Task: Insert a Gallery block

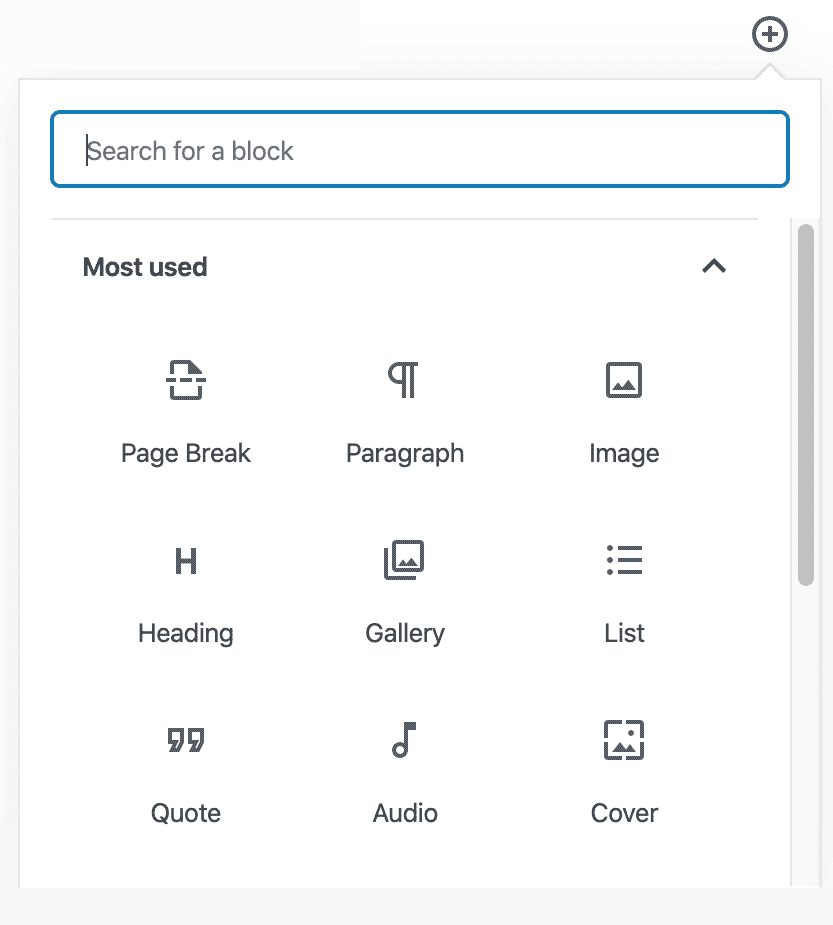Action: pyautogui.click(x=404, y=592)
